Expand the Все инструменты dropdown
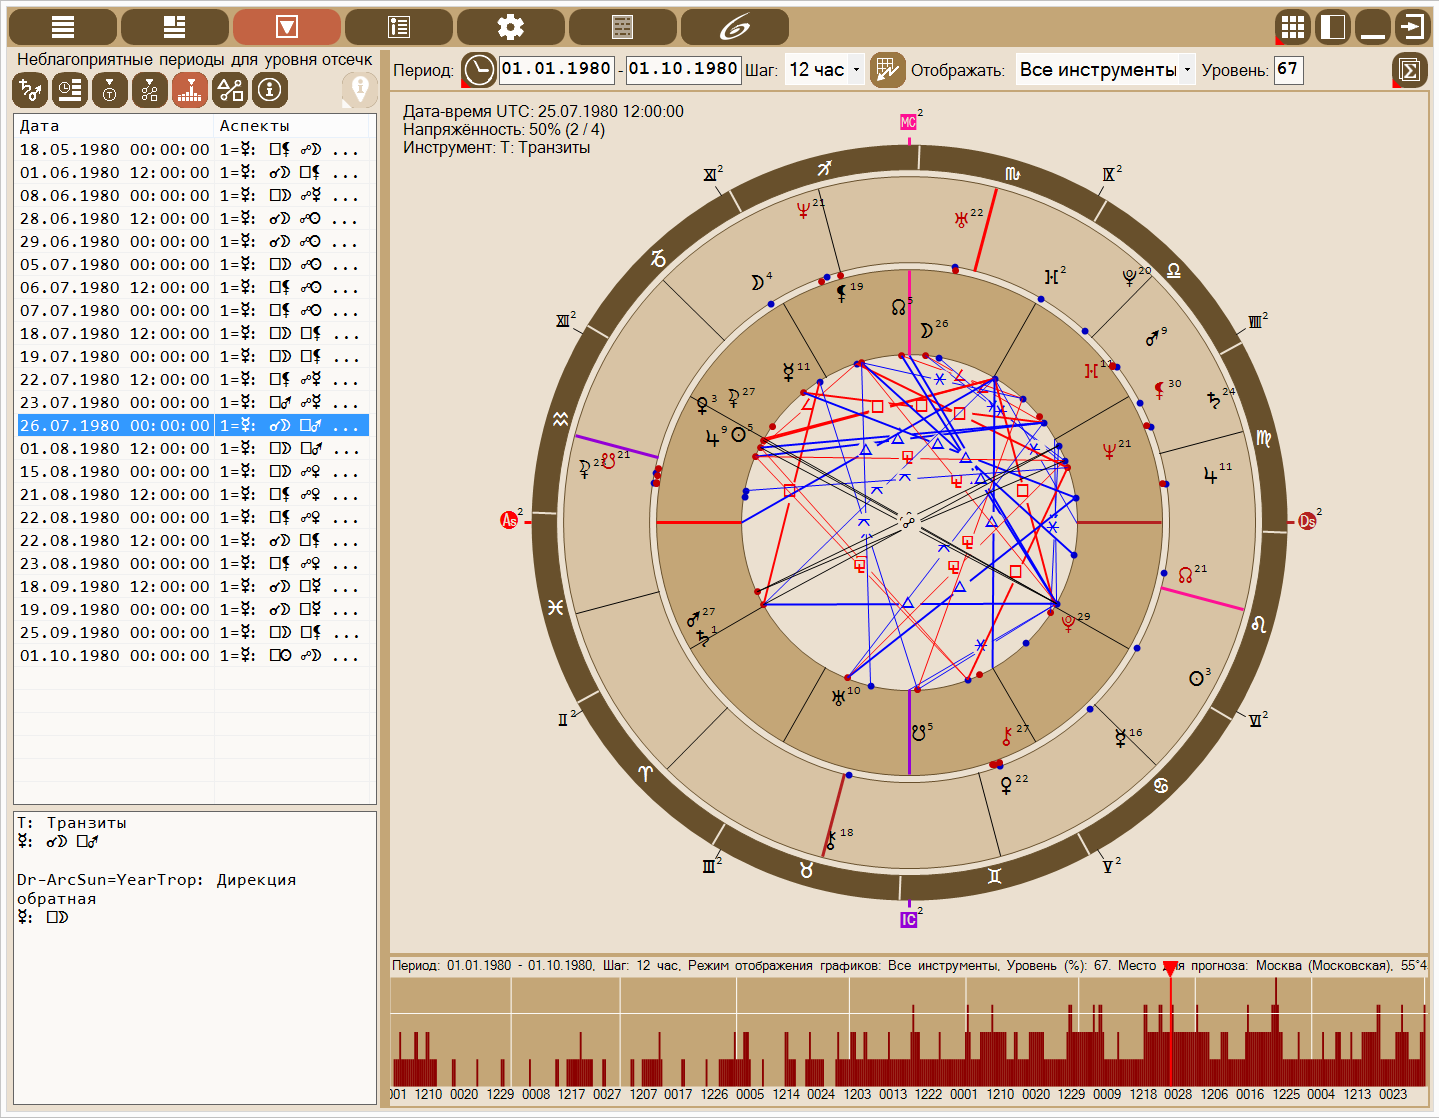 point(1105,70)
